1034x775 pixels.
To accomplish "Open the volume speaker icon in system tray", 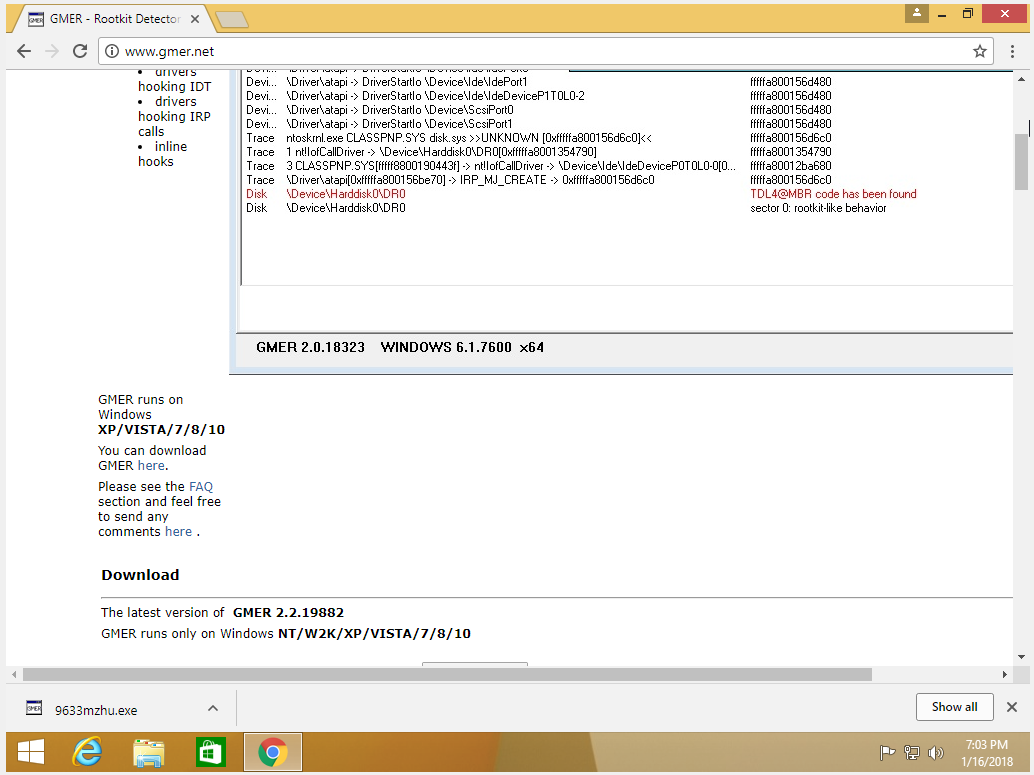I will pyautogui.click(x=936, y=752).
